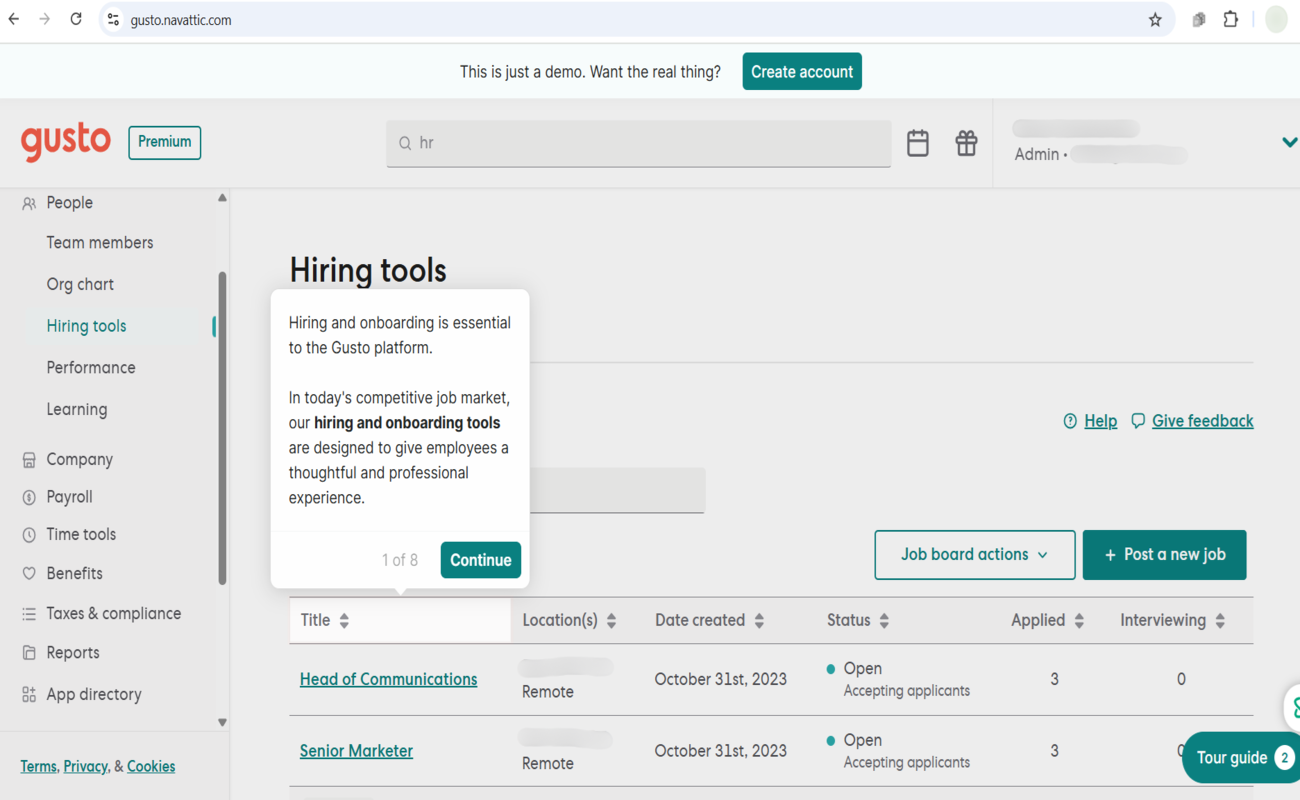This screenshot has height=800, width=1300.
Task: Open the Cookies link in the footer
Action: click(151, 767)
